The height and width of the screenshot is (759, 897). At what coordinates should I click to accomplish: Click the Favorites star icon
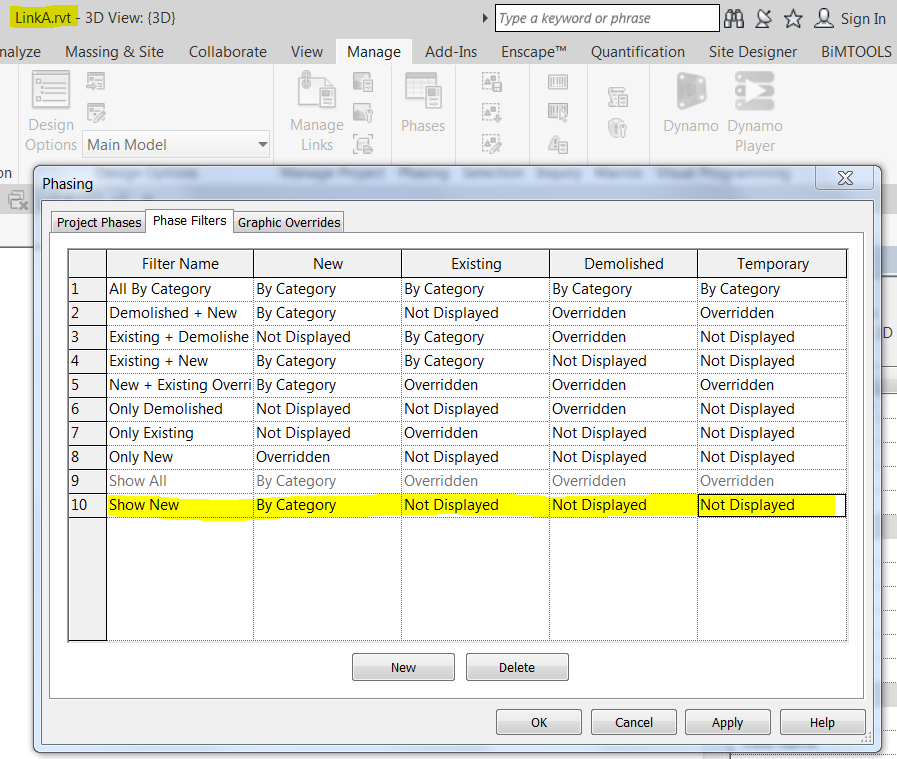793,18
